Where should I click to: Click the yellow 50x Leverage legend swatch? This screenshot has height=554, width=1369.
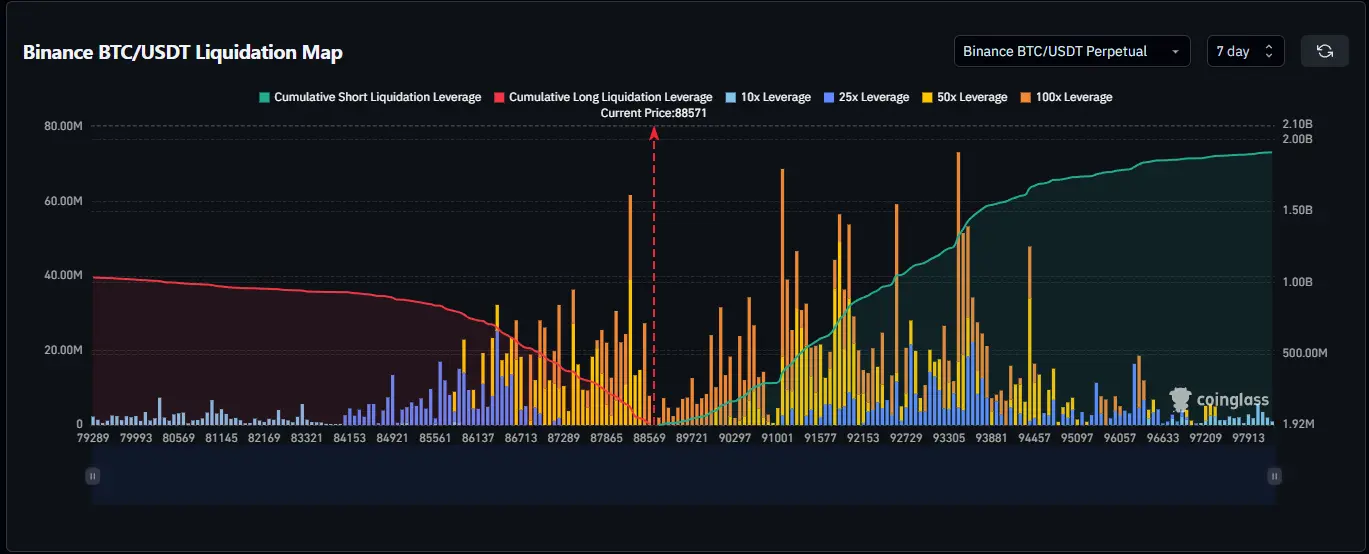click(926, 97)
